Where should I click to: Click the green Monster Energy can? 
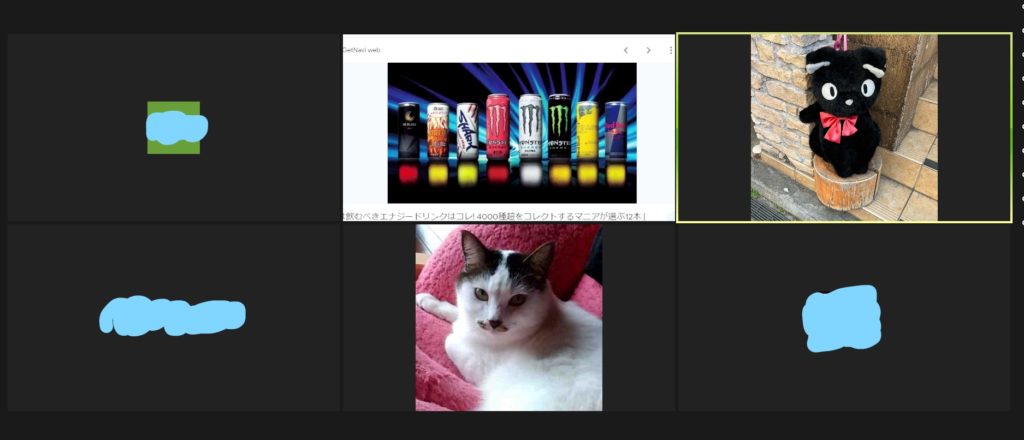click(559, 127)
